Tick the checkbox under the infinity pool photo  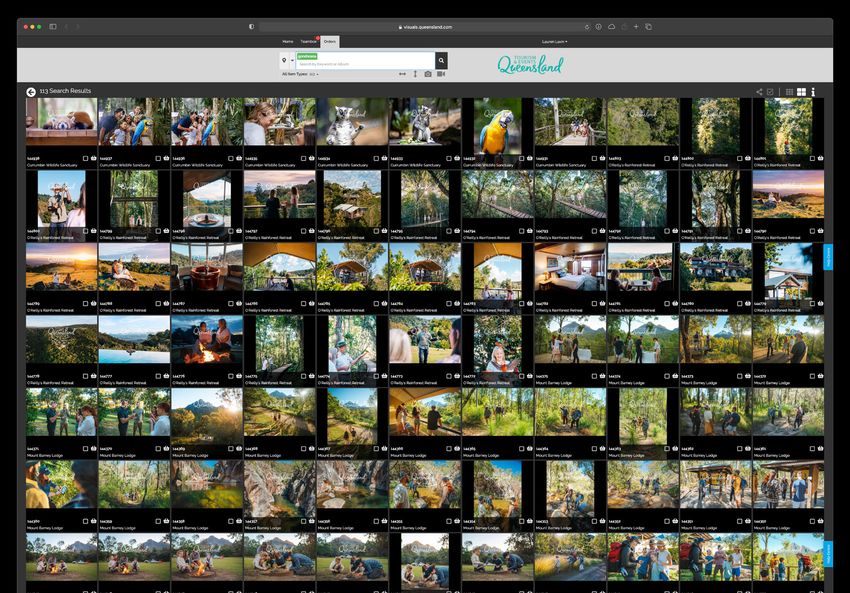158,376
